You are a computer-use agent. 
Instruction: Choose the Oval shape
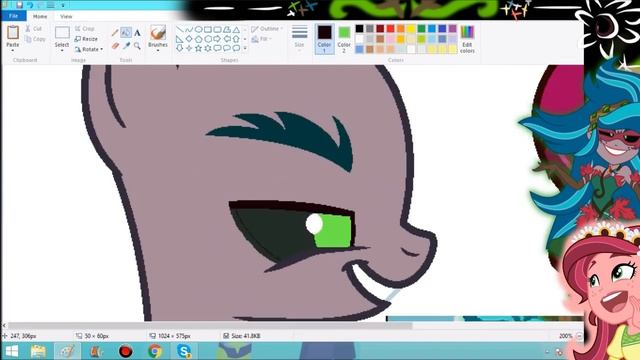(198, 30)
